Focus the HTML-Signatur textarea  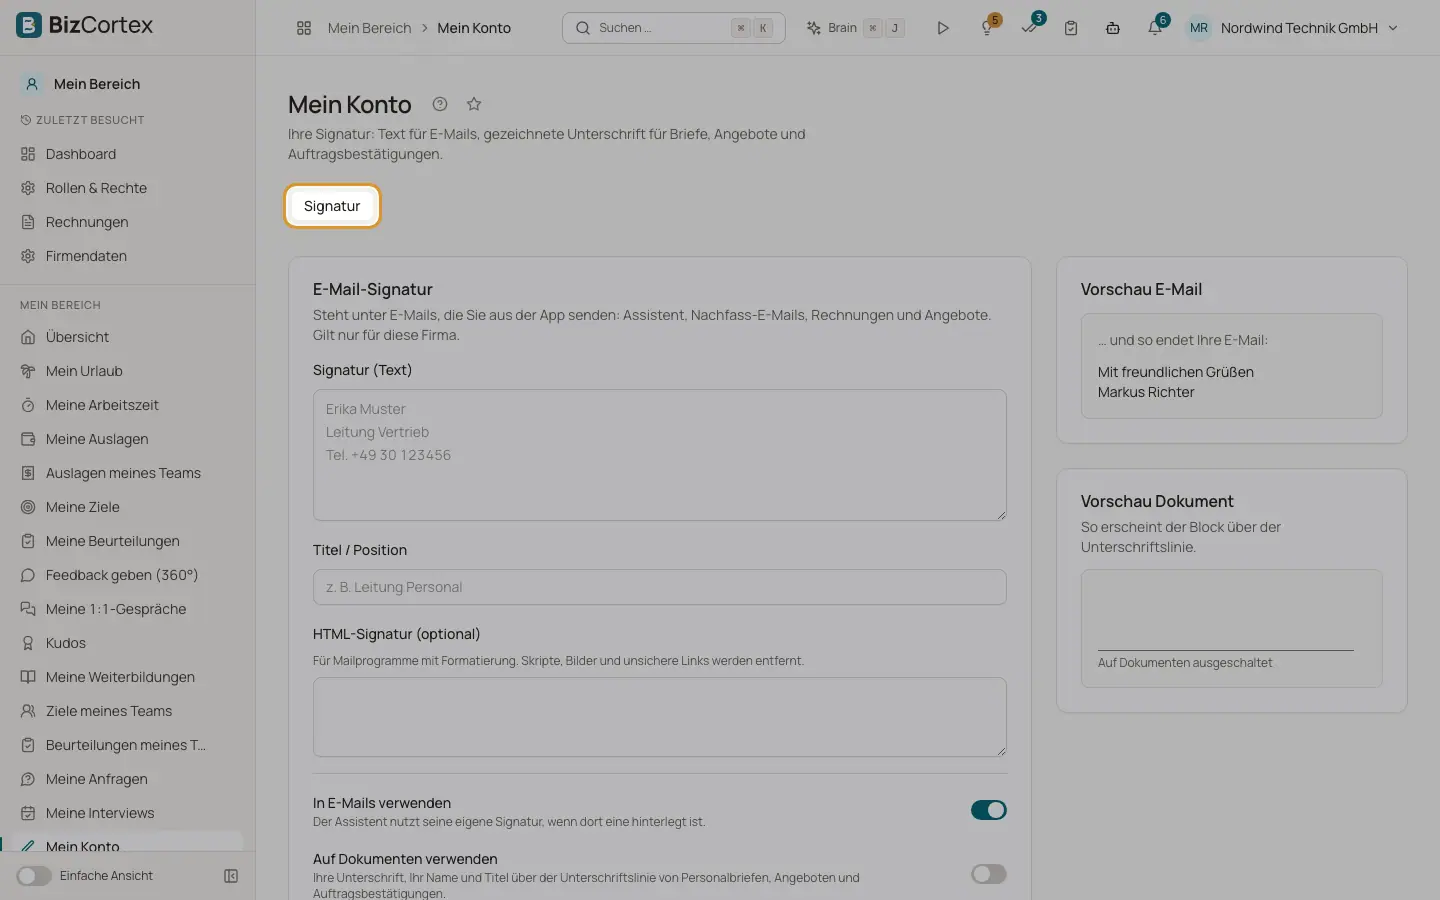660,717
